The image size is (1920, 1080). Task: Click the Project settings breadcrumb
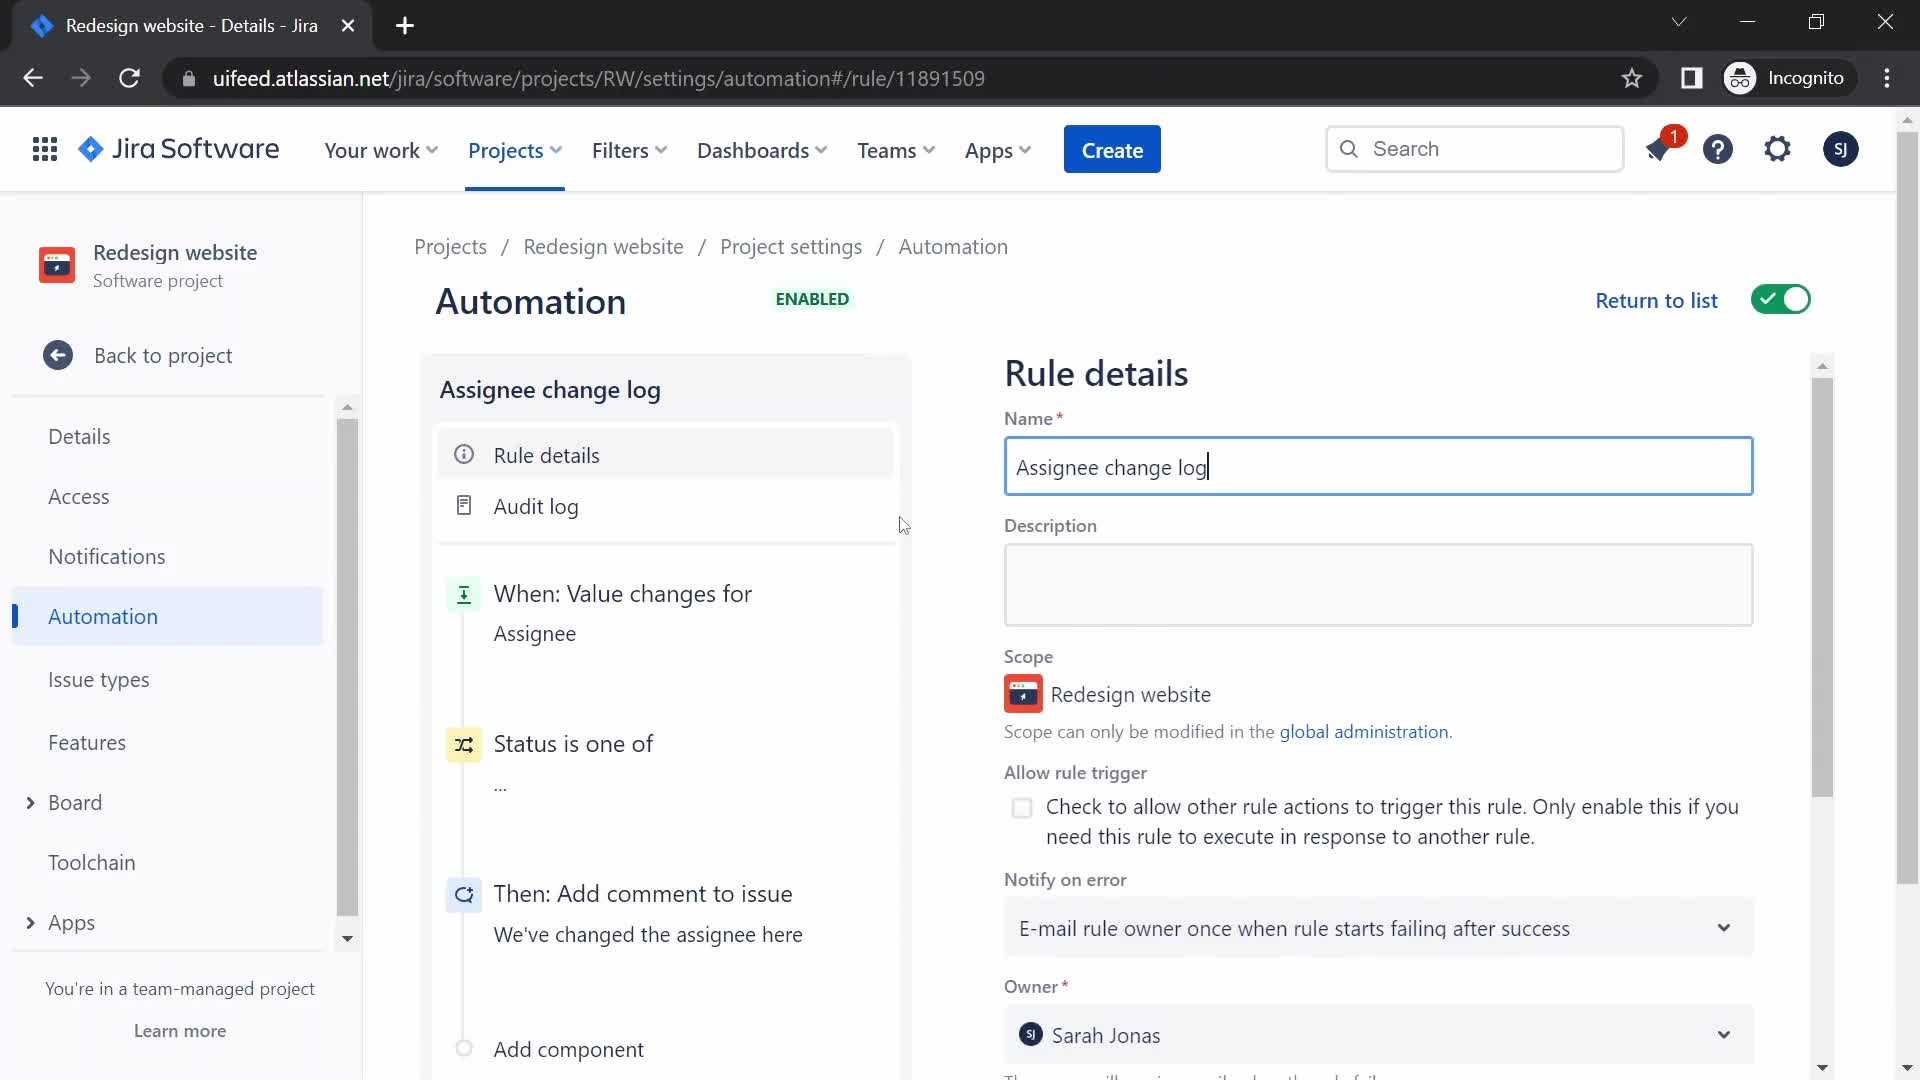[x=791, y=247]
